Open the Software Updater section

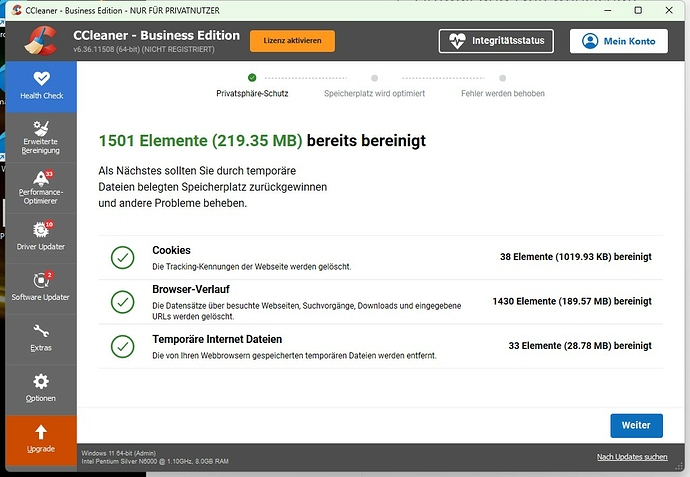click(41, 289)
